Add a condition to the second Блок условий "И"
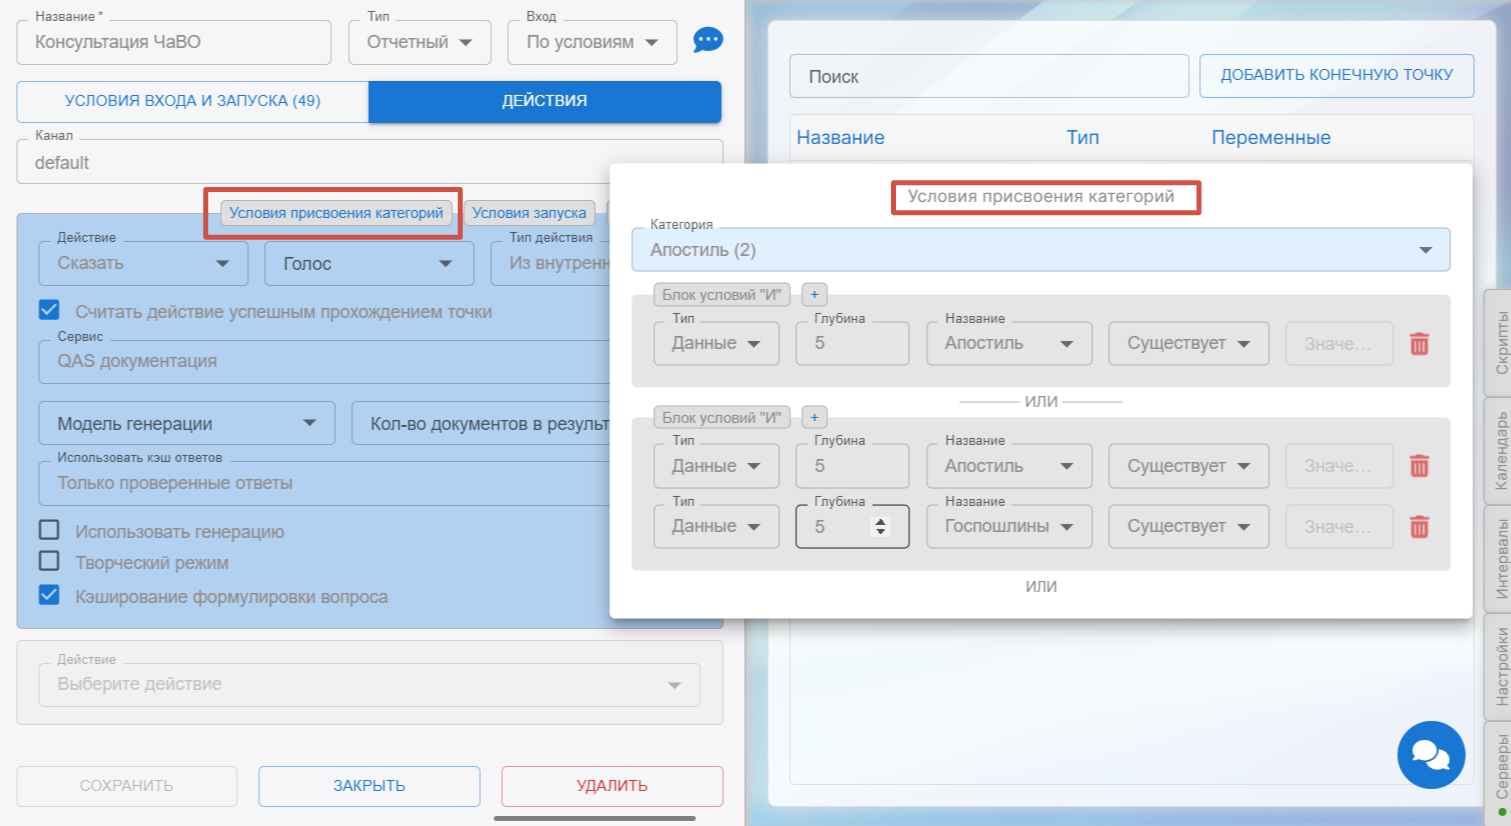This screenshot has height=826, width=1511. tap(814, 418)
